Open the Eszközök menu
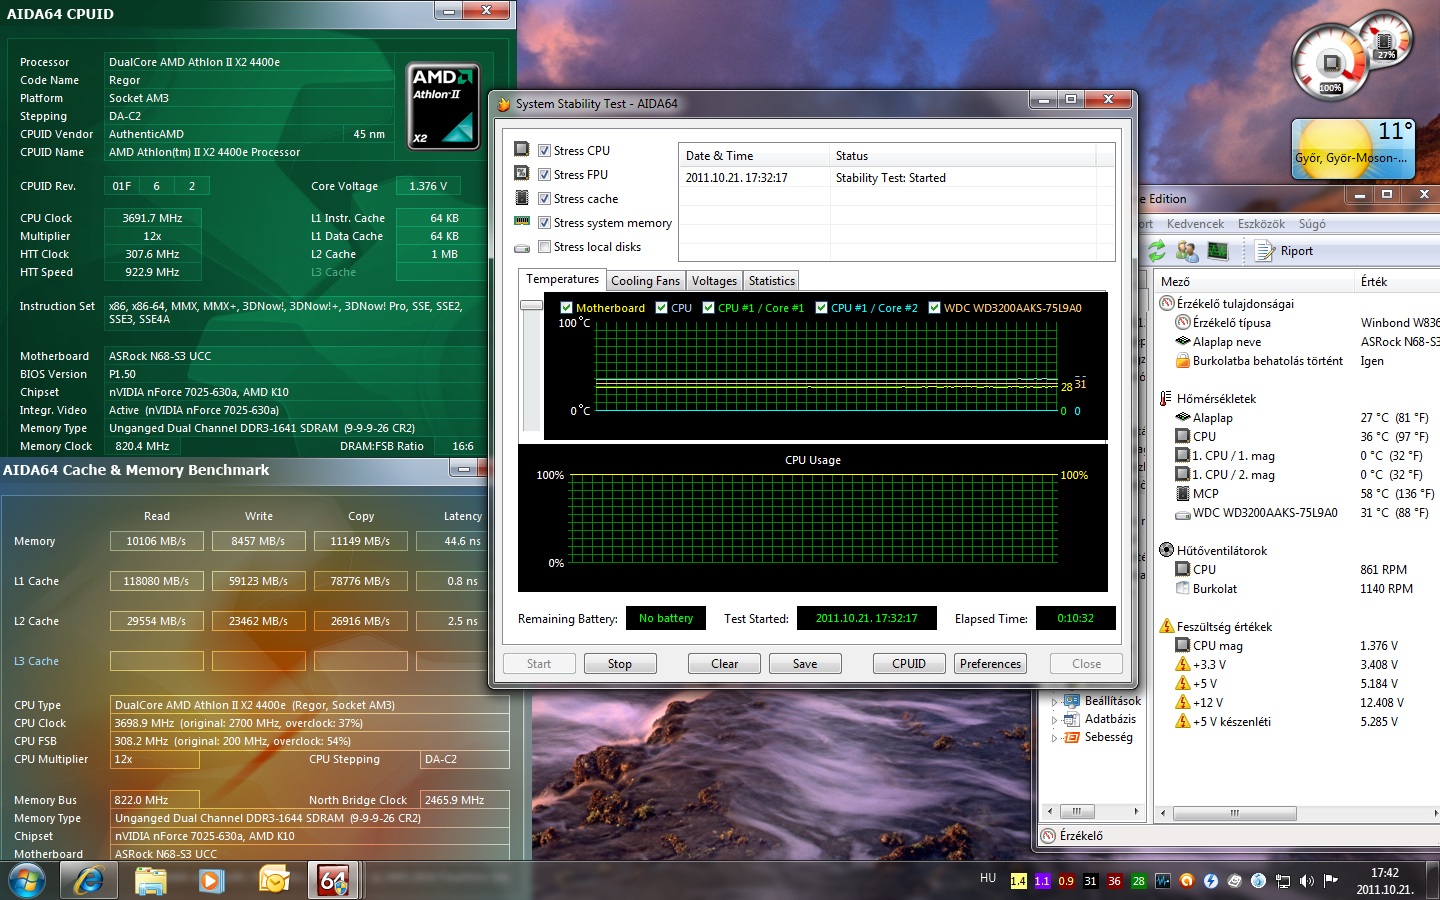The width and height of the screenshot is (1440, 900). tap(1261, 224)
